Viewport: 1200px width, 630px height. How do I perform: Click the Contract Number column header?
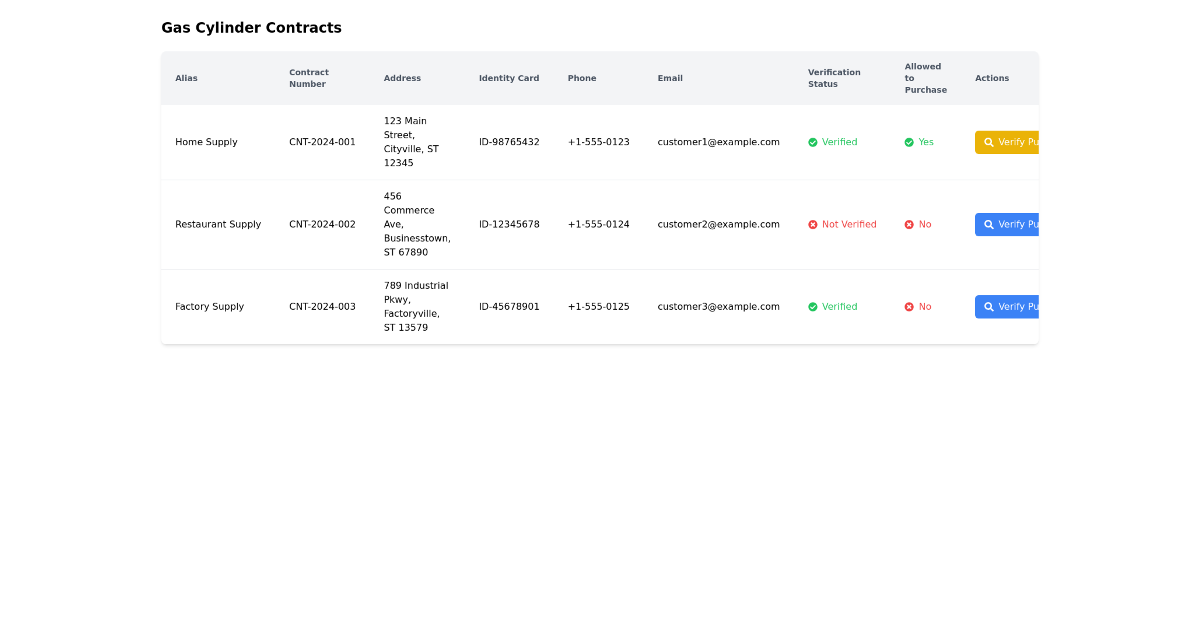[x=309, y=78]
